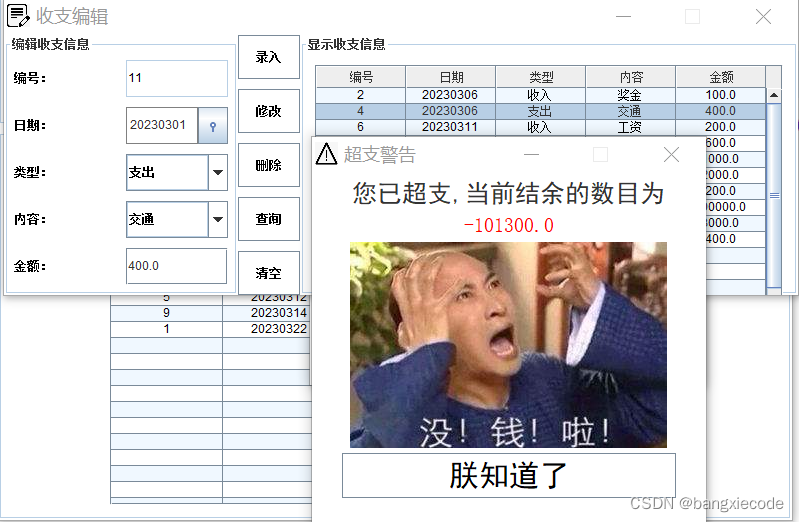Image resolution: width=799 pixels, height=522 pixels.
Task: Focus the 编号 input field containing 11
Action: coord(176,79)
